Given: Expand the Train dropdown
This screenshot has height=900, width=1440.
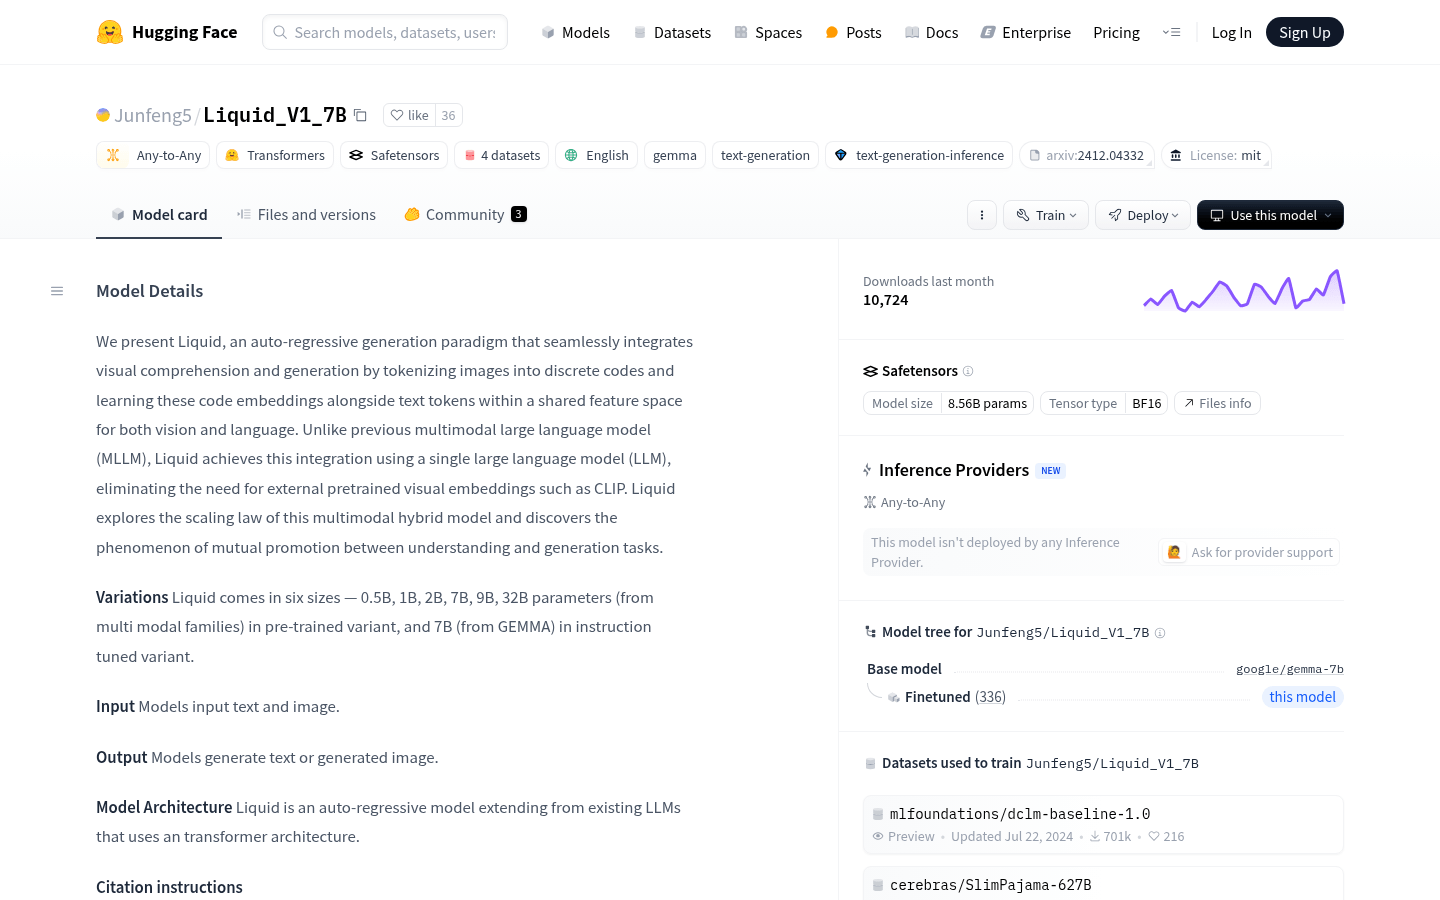Looking at the screenshot, I should click(x=1046, y=215).
